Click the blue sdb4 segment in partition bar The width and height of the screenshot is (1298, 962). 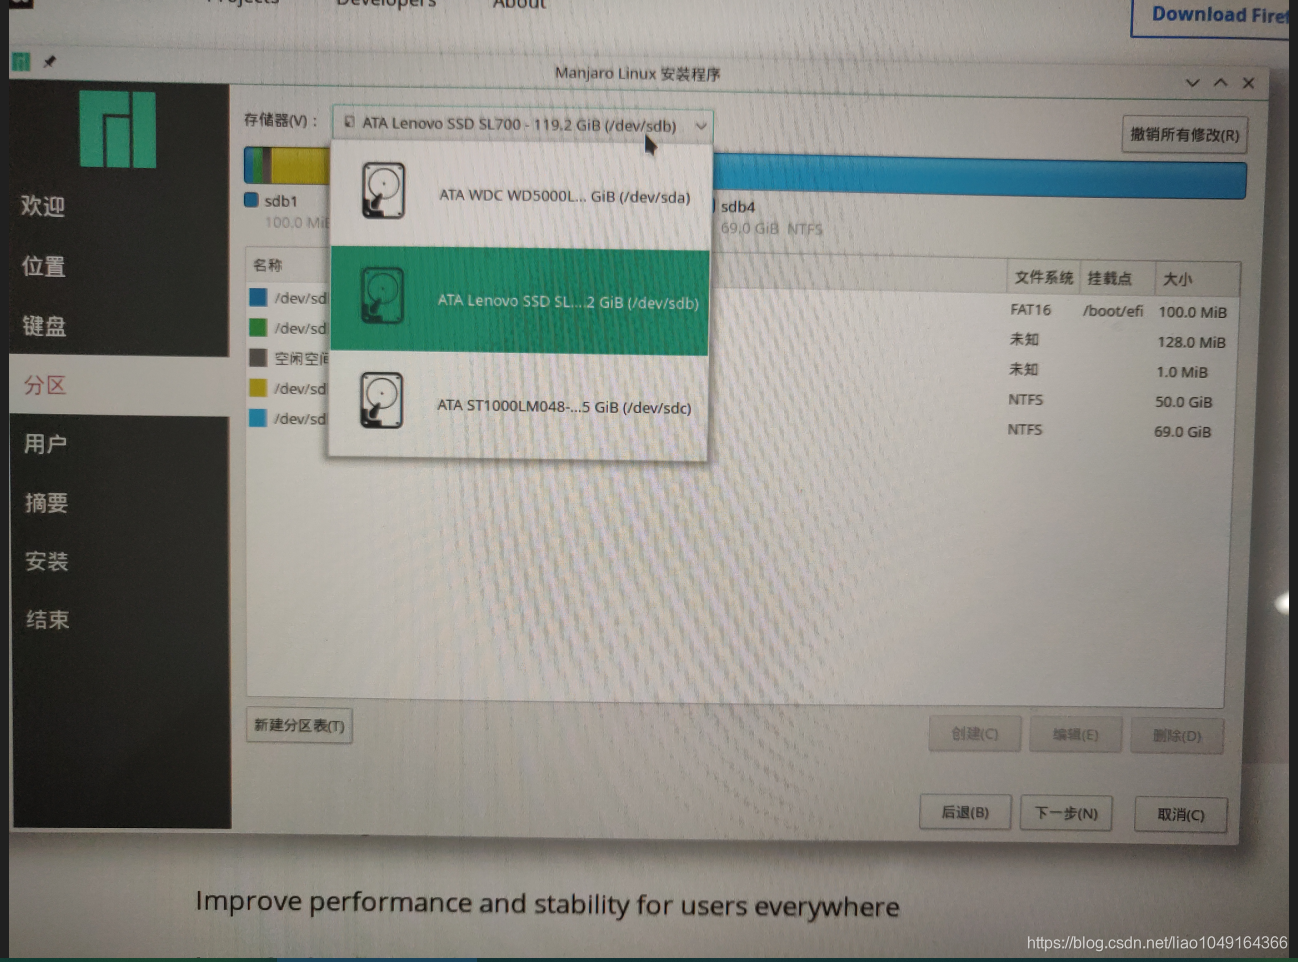pos(978,177)
